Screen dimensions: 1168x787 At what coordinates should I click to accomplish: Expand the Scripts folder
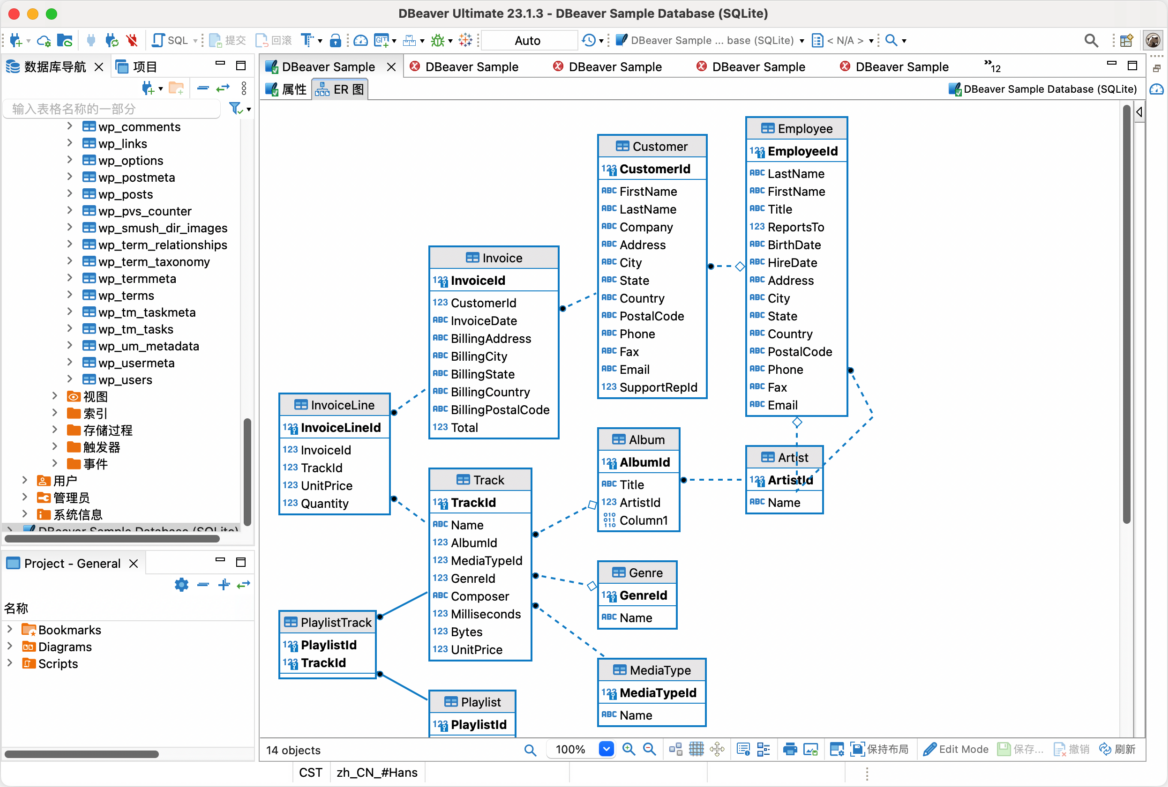[10, 663]
